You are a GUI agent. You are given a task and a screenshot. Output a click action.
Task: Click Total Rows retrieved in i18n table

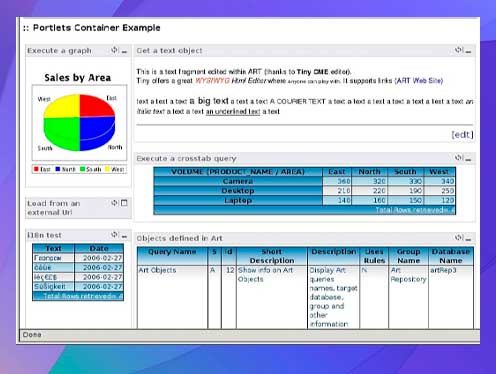[x=83, y=296]
